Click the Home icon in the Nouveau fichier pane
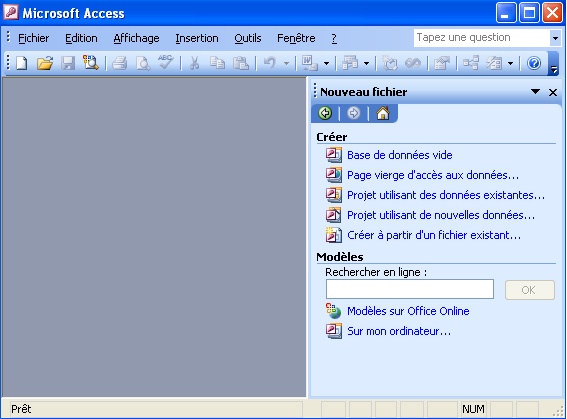Screen dimensions: 567x419 coord(383,113)
